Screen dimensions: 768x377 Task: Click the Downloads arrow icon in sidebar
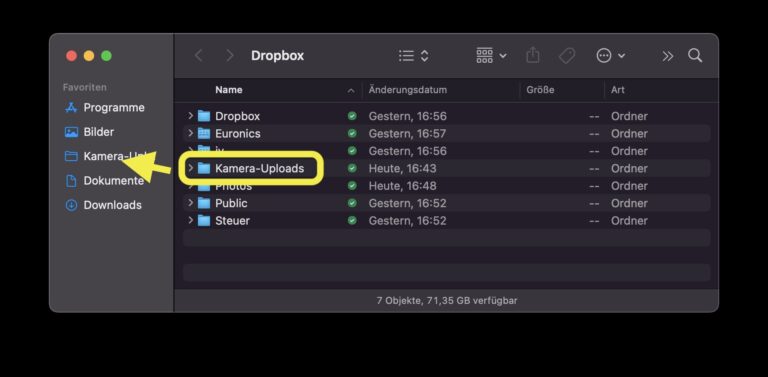pos(72,205)
